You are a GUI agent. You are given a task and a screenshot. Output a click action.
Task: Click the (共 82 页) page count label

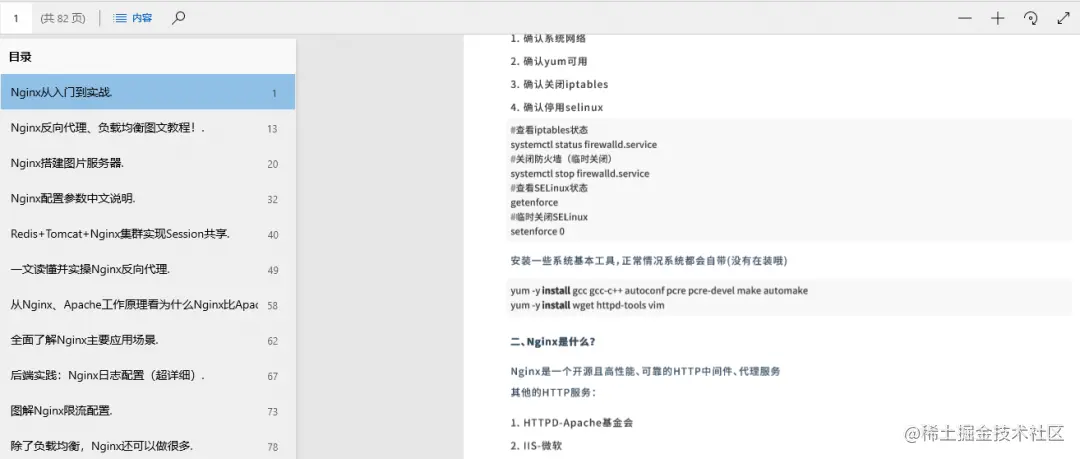point(63,19)
